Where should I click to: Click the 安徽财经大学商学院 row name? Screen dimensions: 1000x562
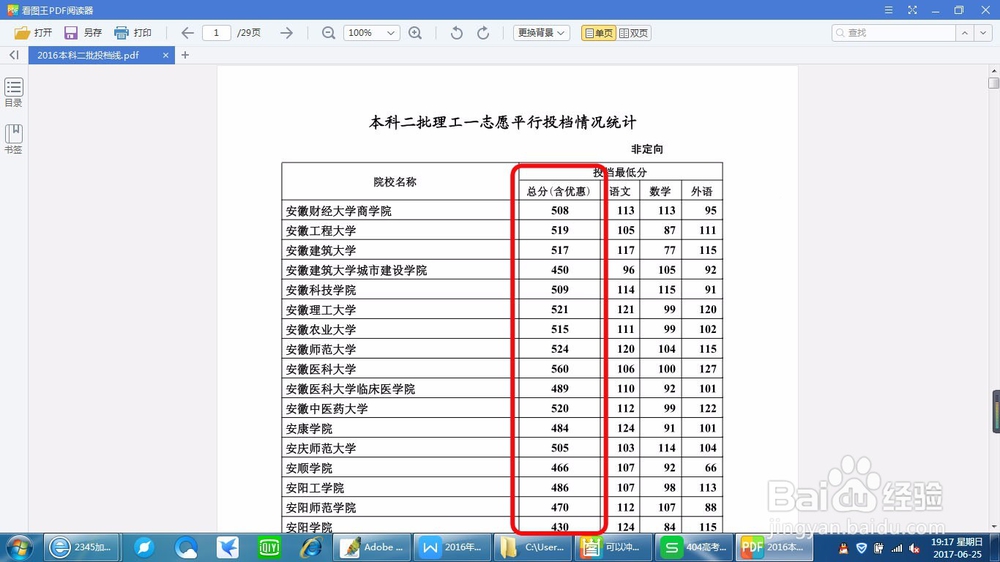pos(339,211)
